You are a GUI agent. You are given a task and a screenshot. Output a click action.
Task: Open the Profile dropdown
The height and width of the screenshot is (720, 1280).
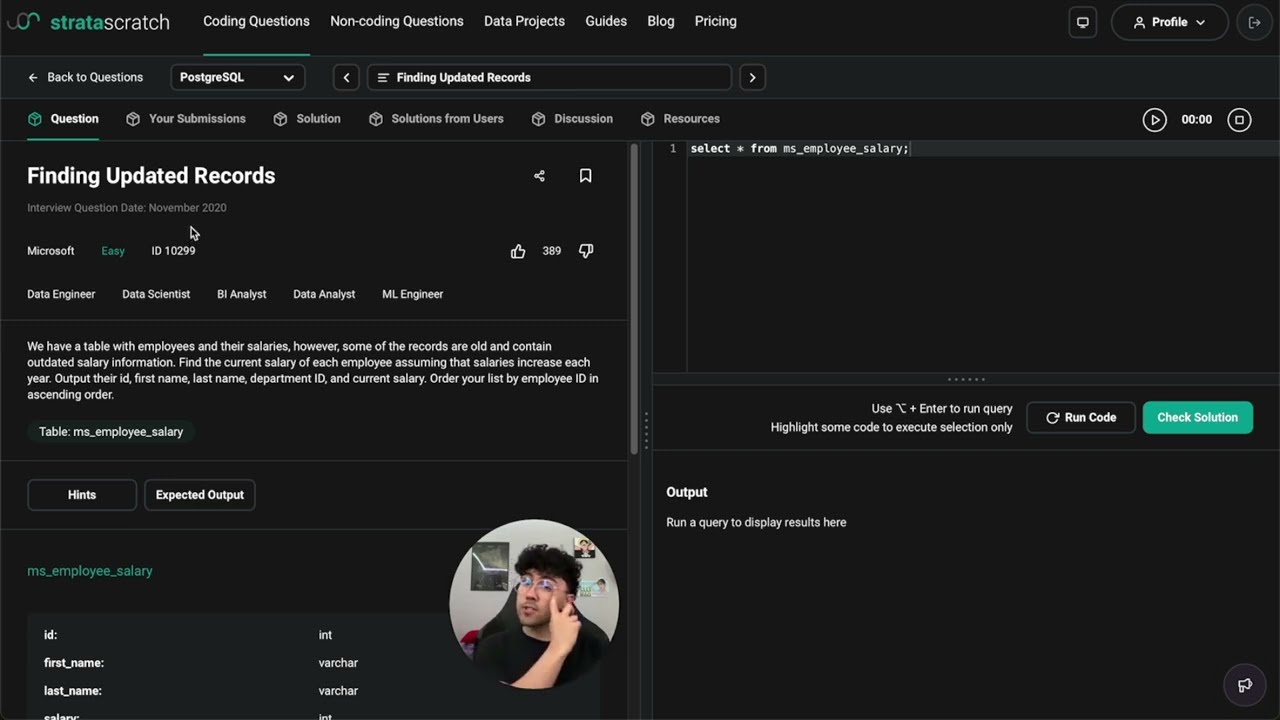(x=1169, y=22)
